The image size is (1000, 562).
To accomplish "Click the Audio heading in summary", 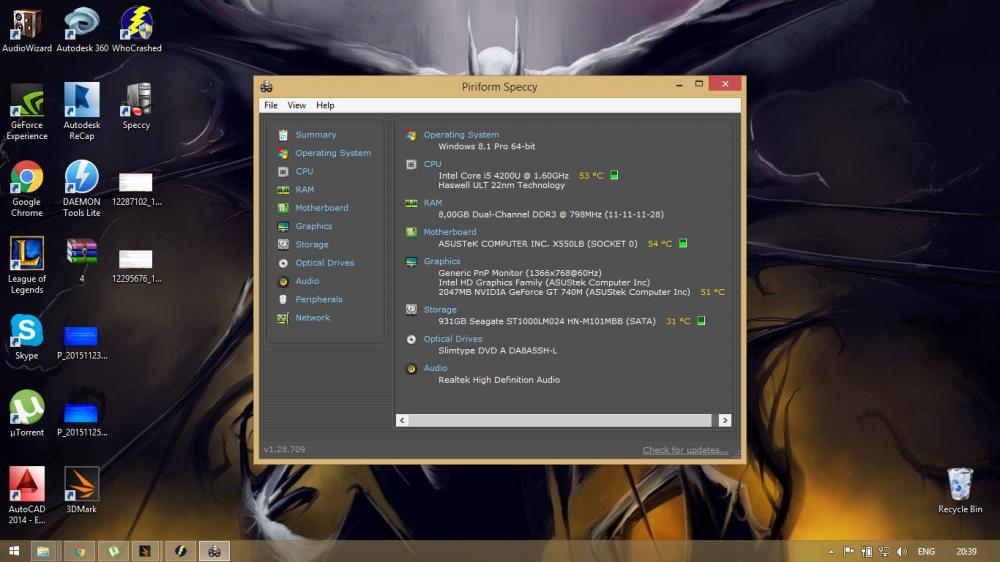I will point(435,369).
